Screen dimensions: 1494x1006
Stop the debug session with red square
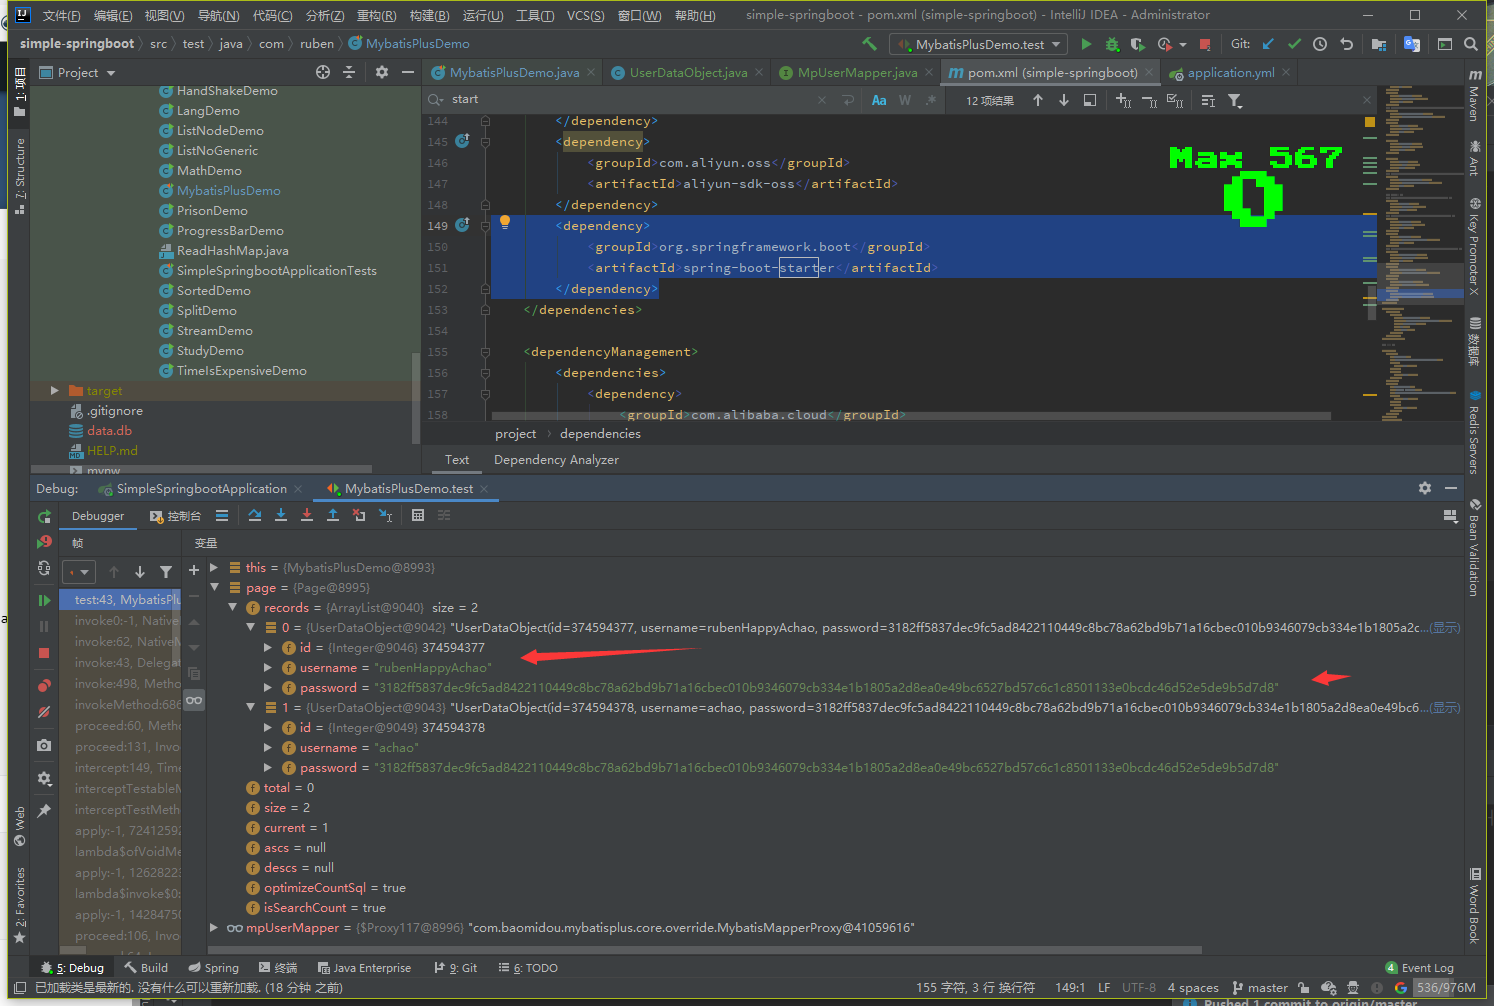[44, 653]
